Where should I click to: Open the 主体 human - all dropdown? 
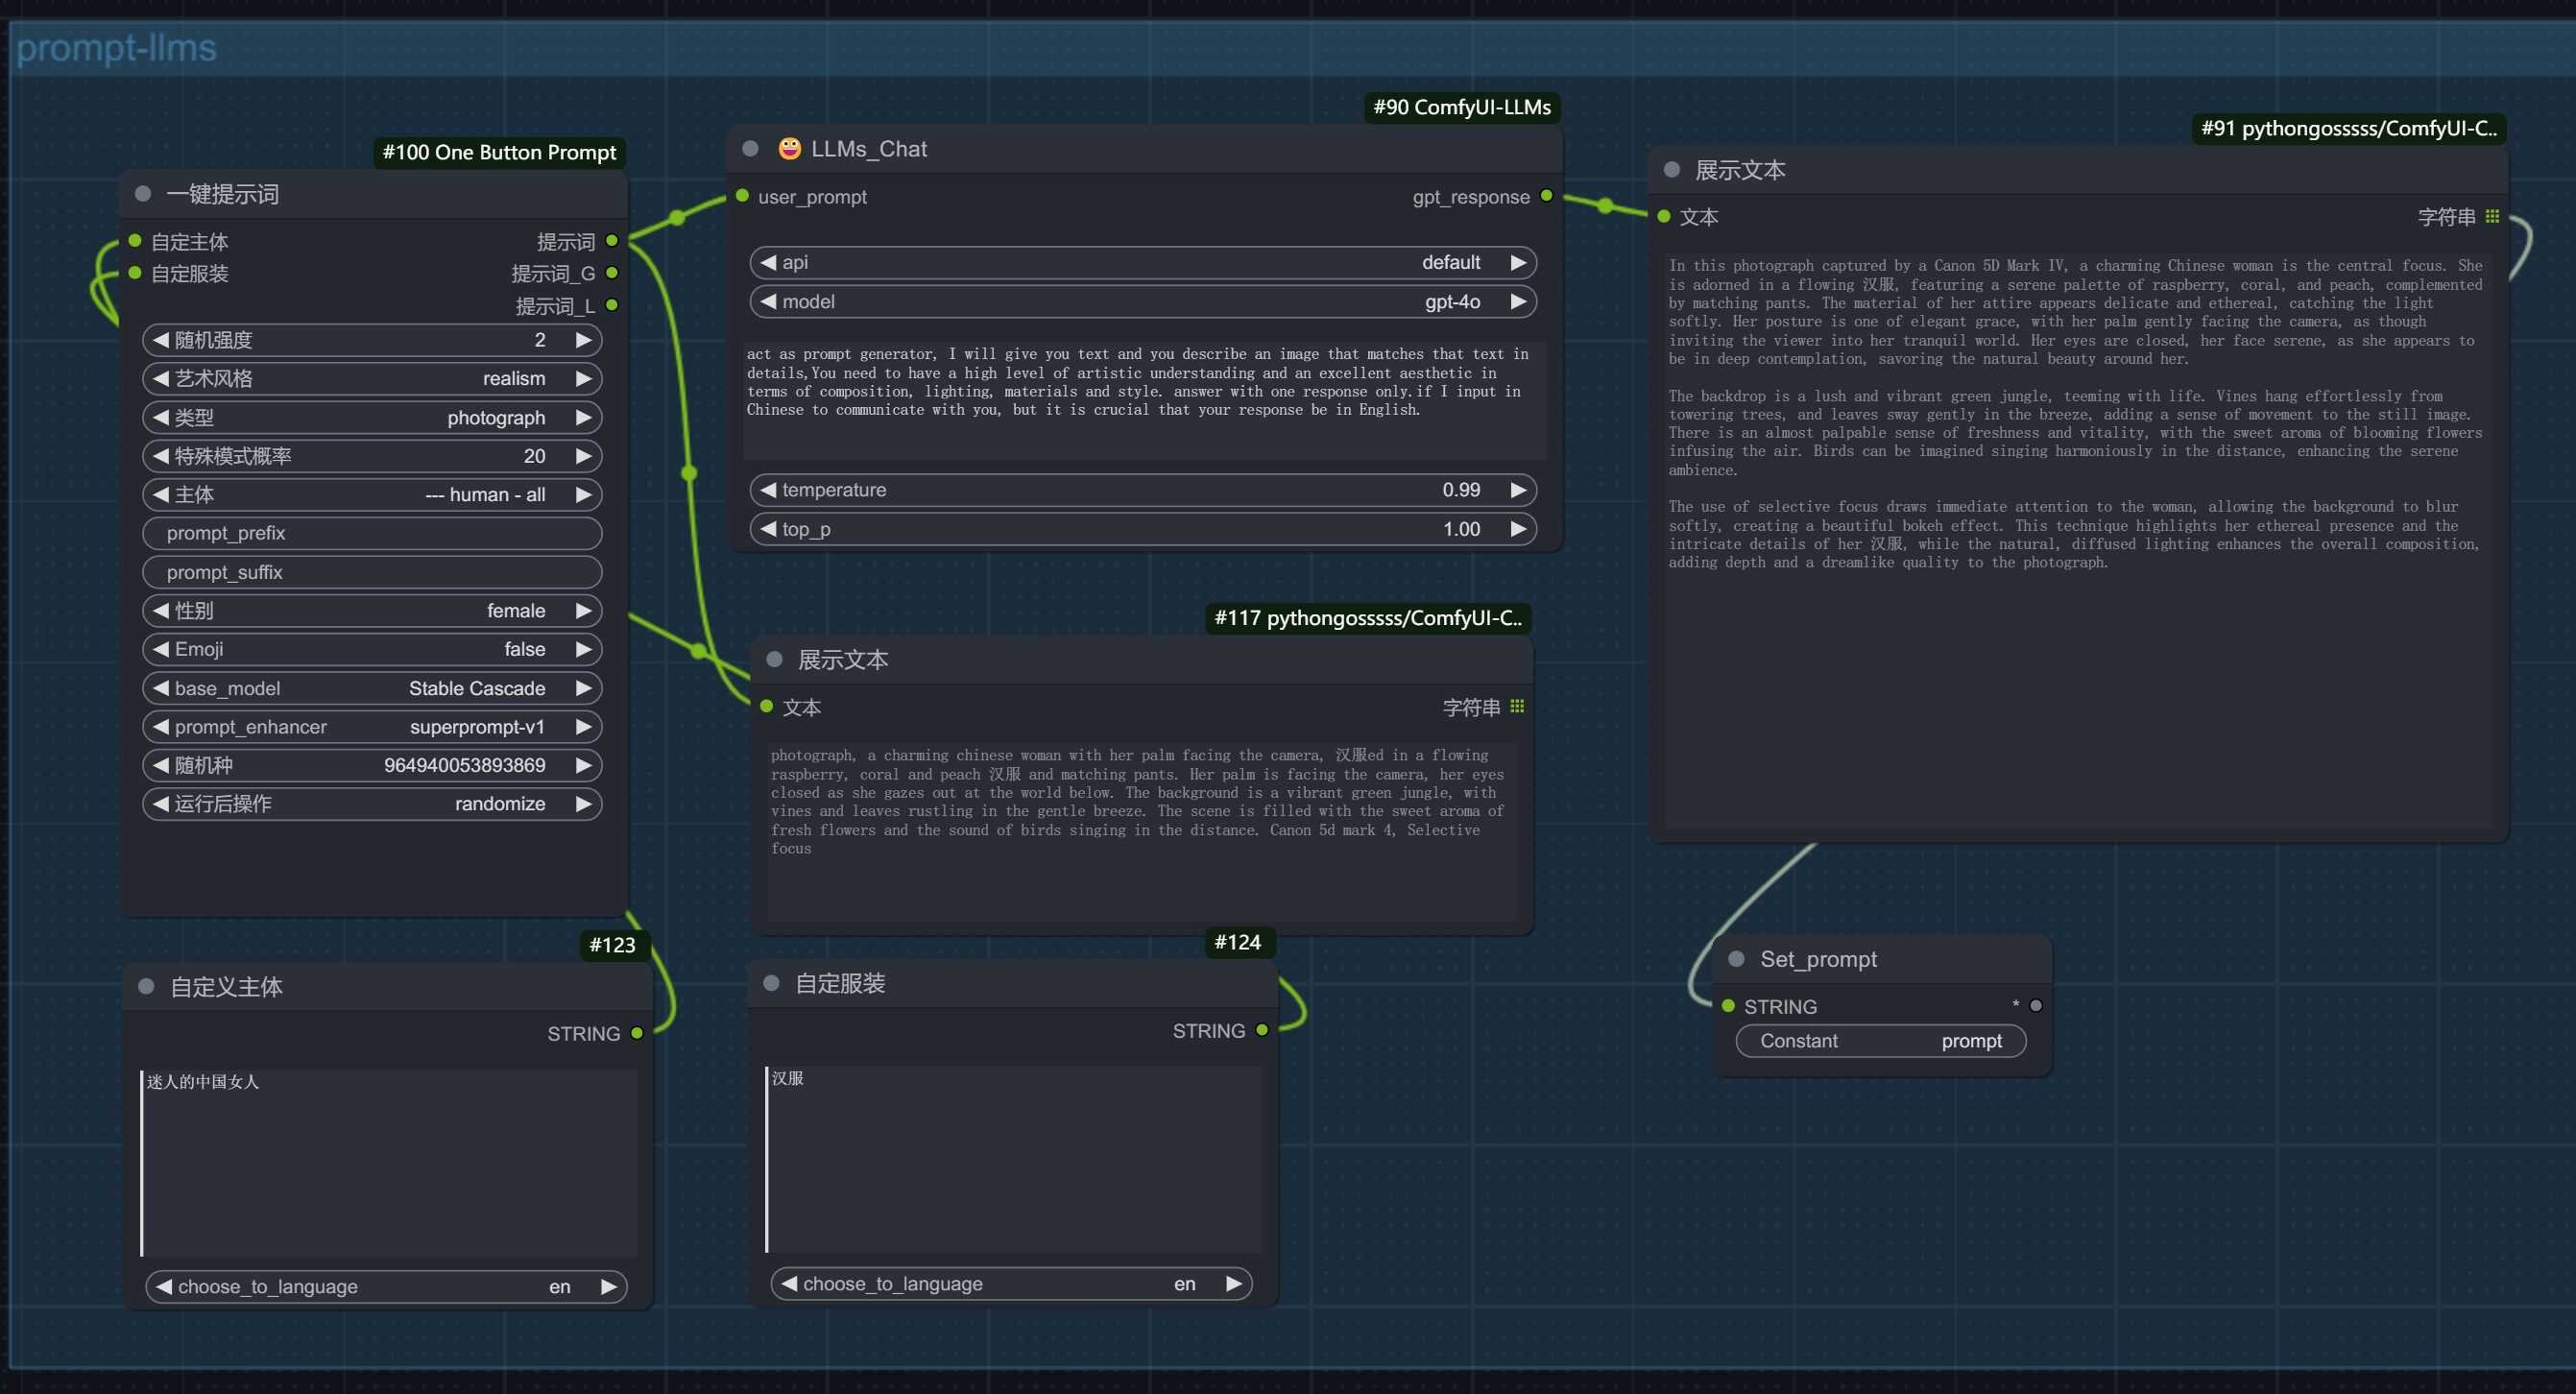point(372,494)
